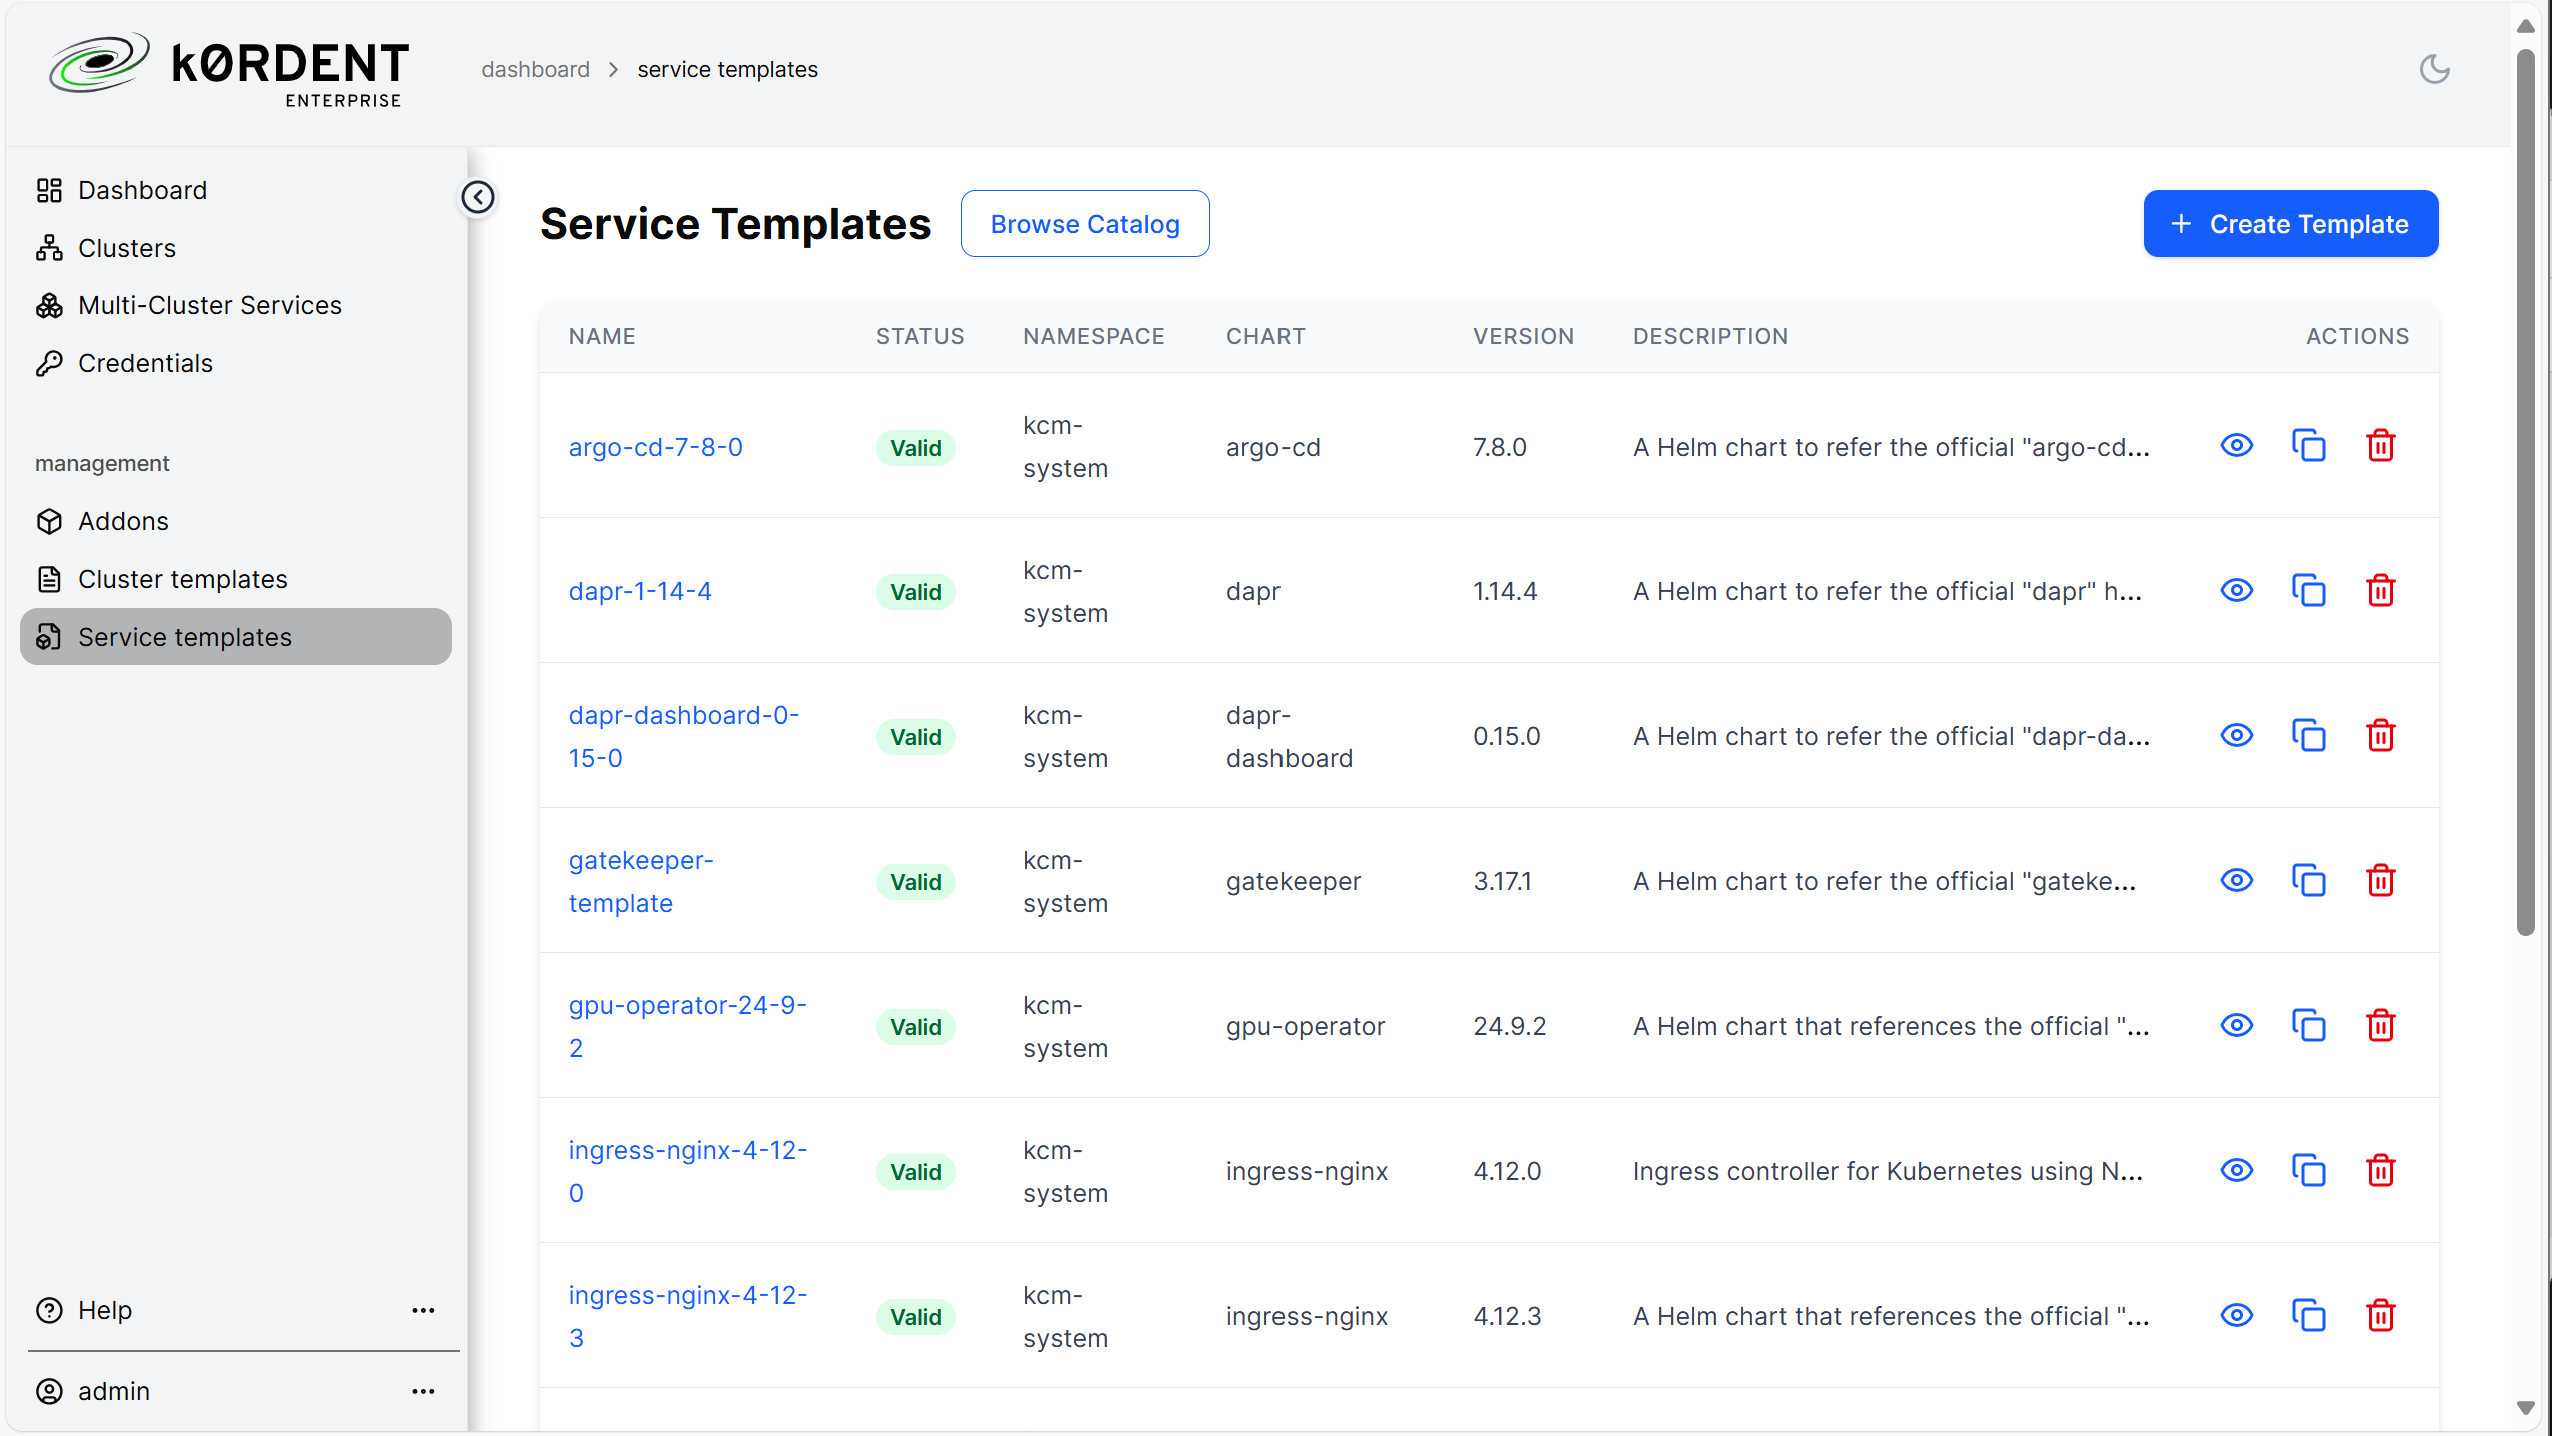Delete the ingress-nginx-4-12-3 template
Image resolution: width=2552 pixels, height=1436 pixels.
(2380, 1316)
